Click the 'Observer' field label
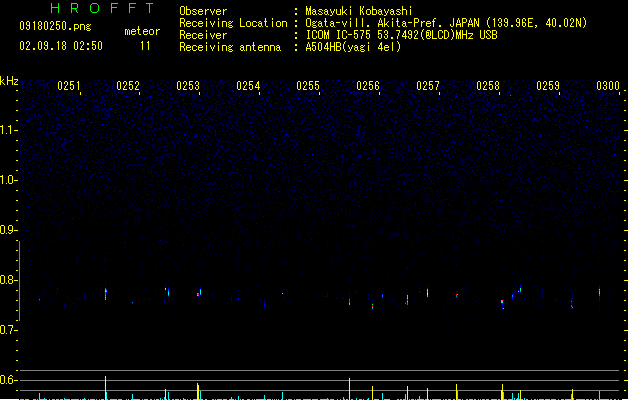 (x=203, y=11)
